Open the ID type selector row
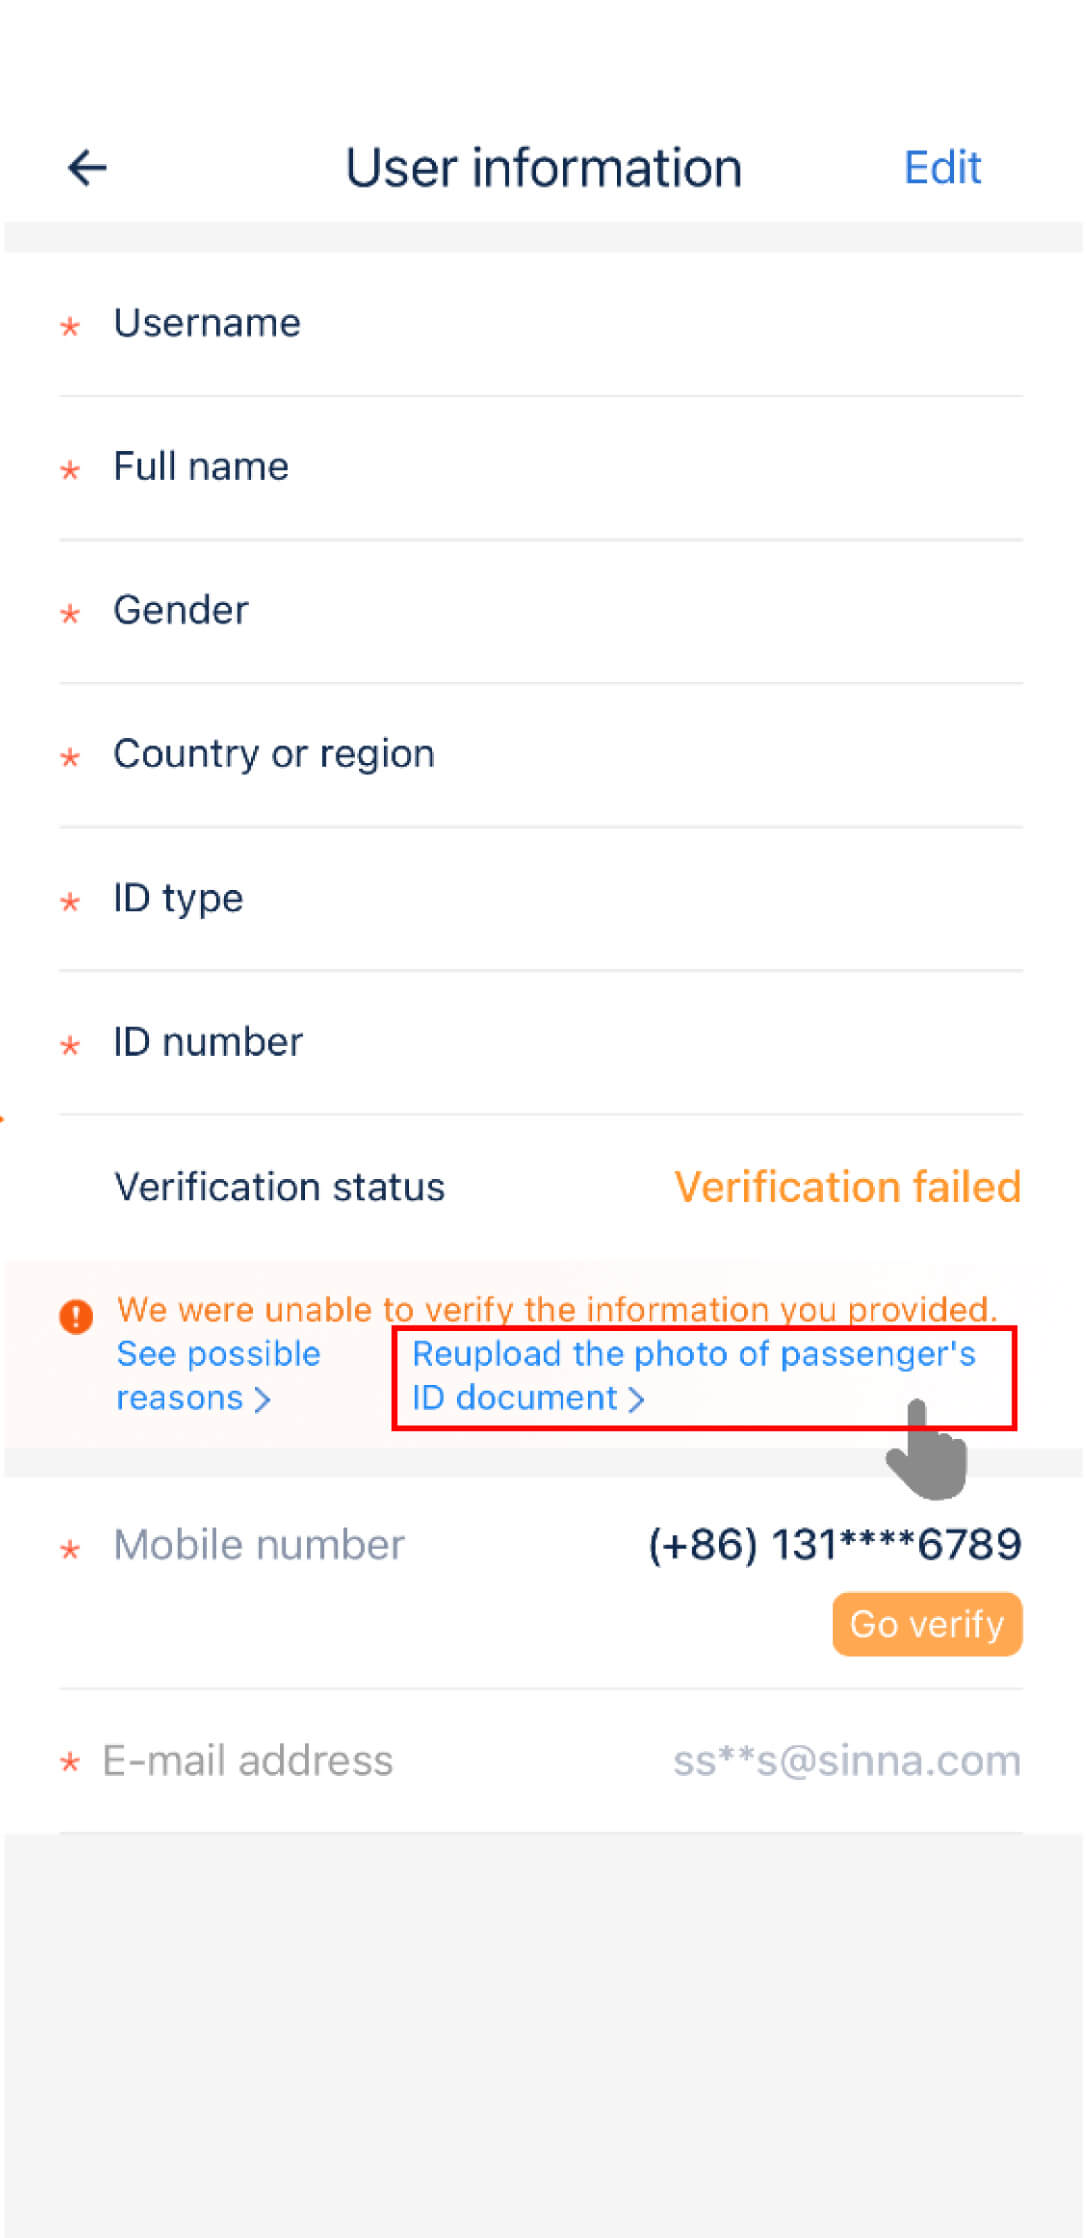Viewport: 1086px width, 2238px height. 540,898
